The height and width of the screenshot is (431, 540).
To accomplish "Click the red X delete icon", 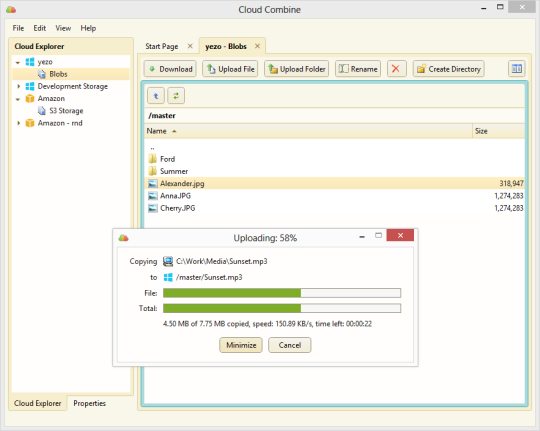I will [x=396, y=69].
